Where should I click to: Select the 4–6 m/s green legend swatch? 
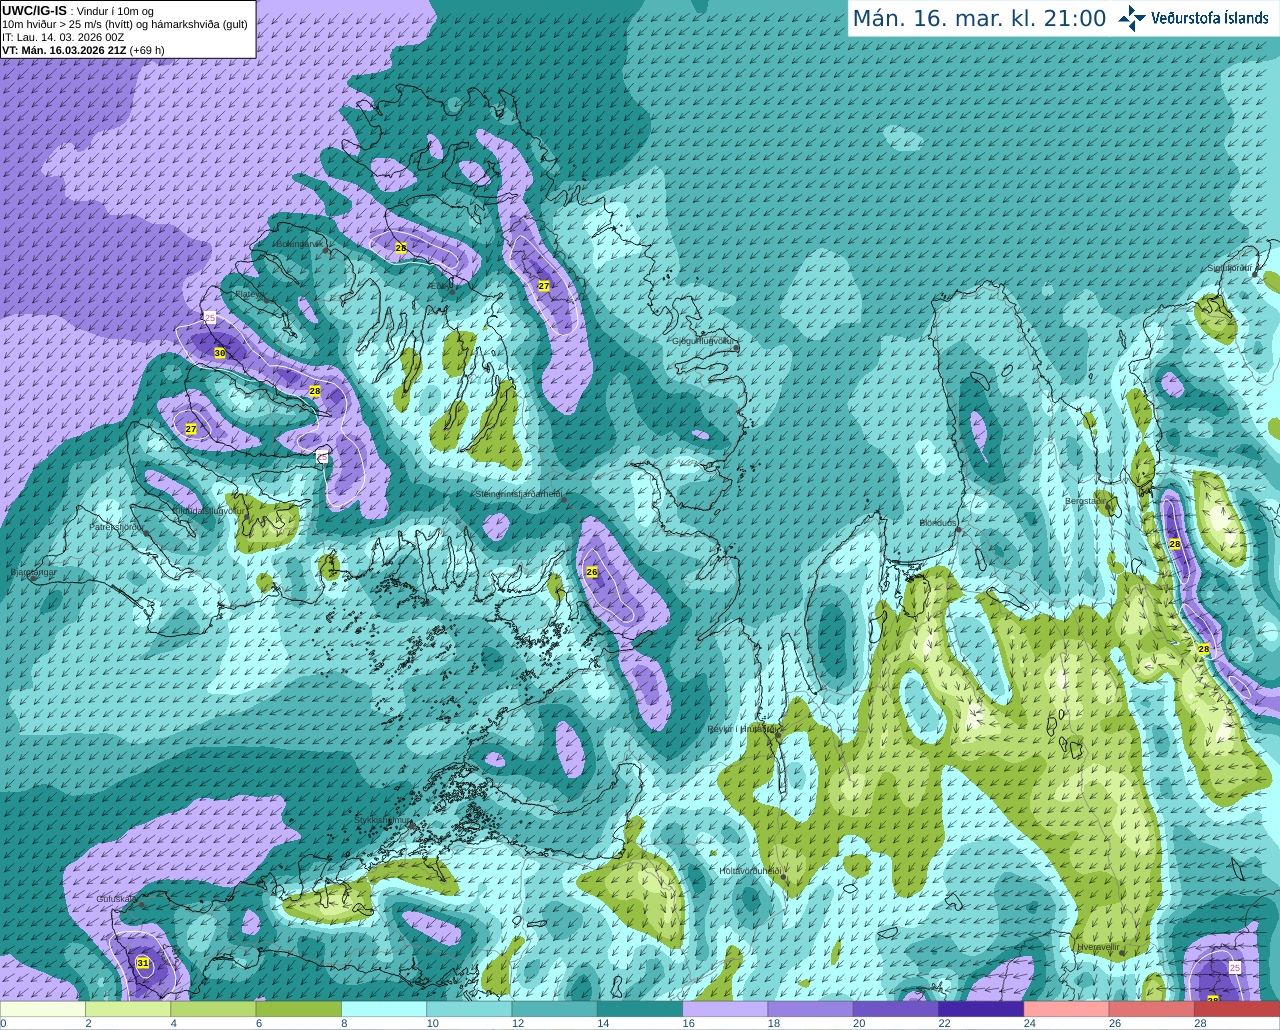coord(213,1009)
